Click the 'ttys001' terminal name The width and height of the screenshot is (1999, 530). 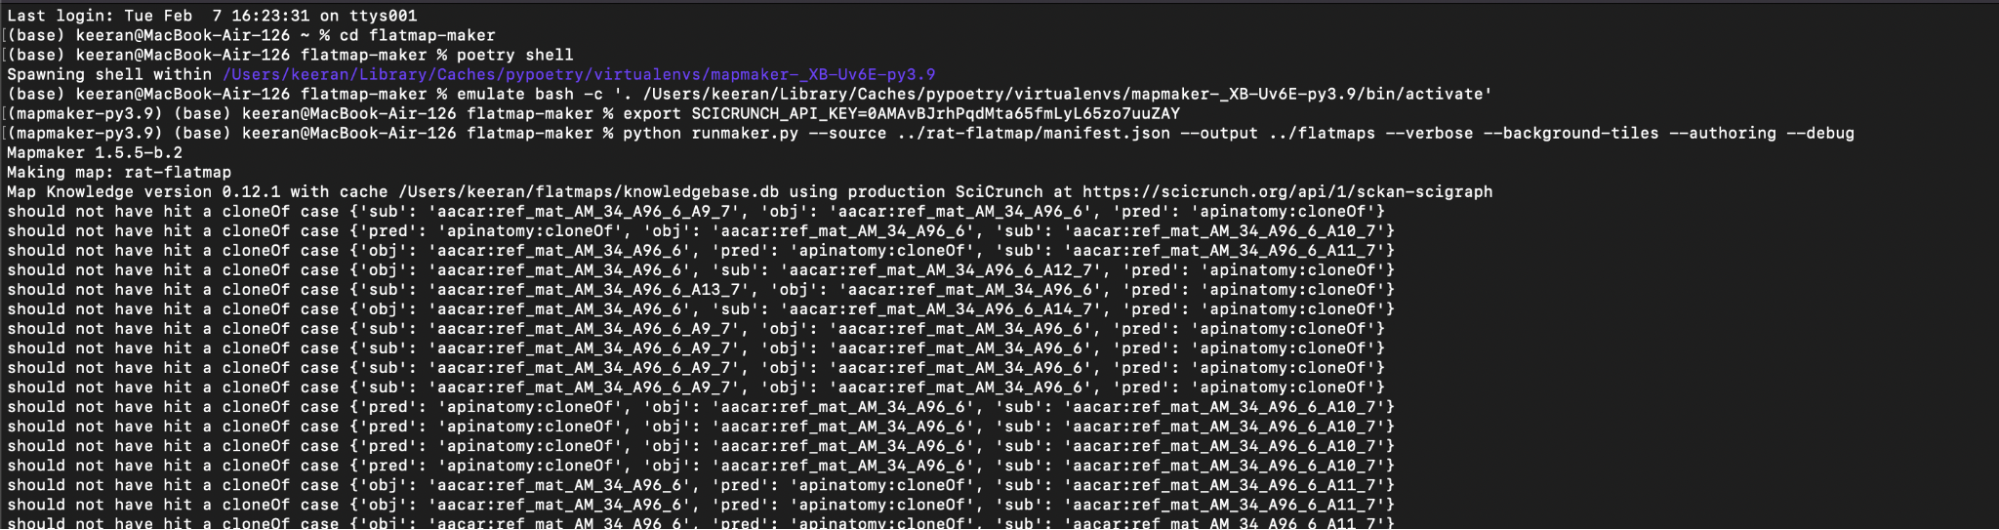pyautogui.click(x=383, y=16)
